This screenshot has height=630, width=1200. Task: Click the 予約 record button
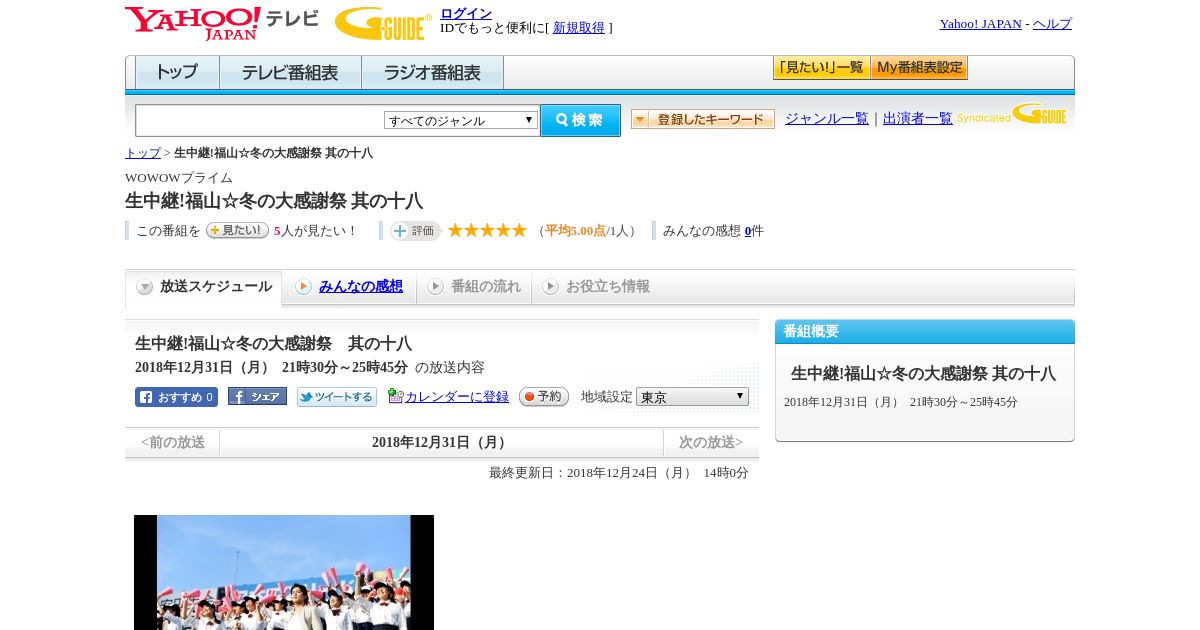(543, 397)
